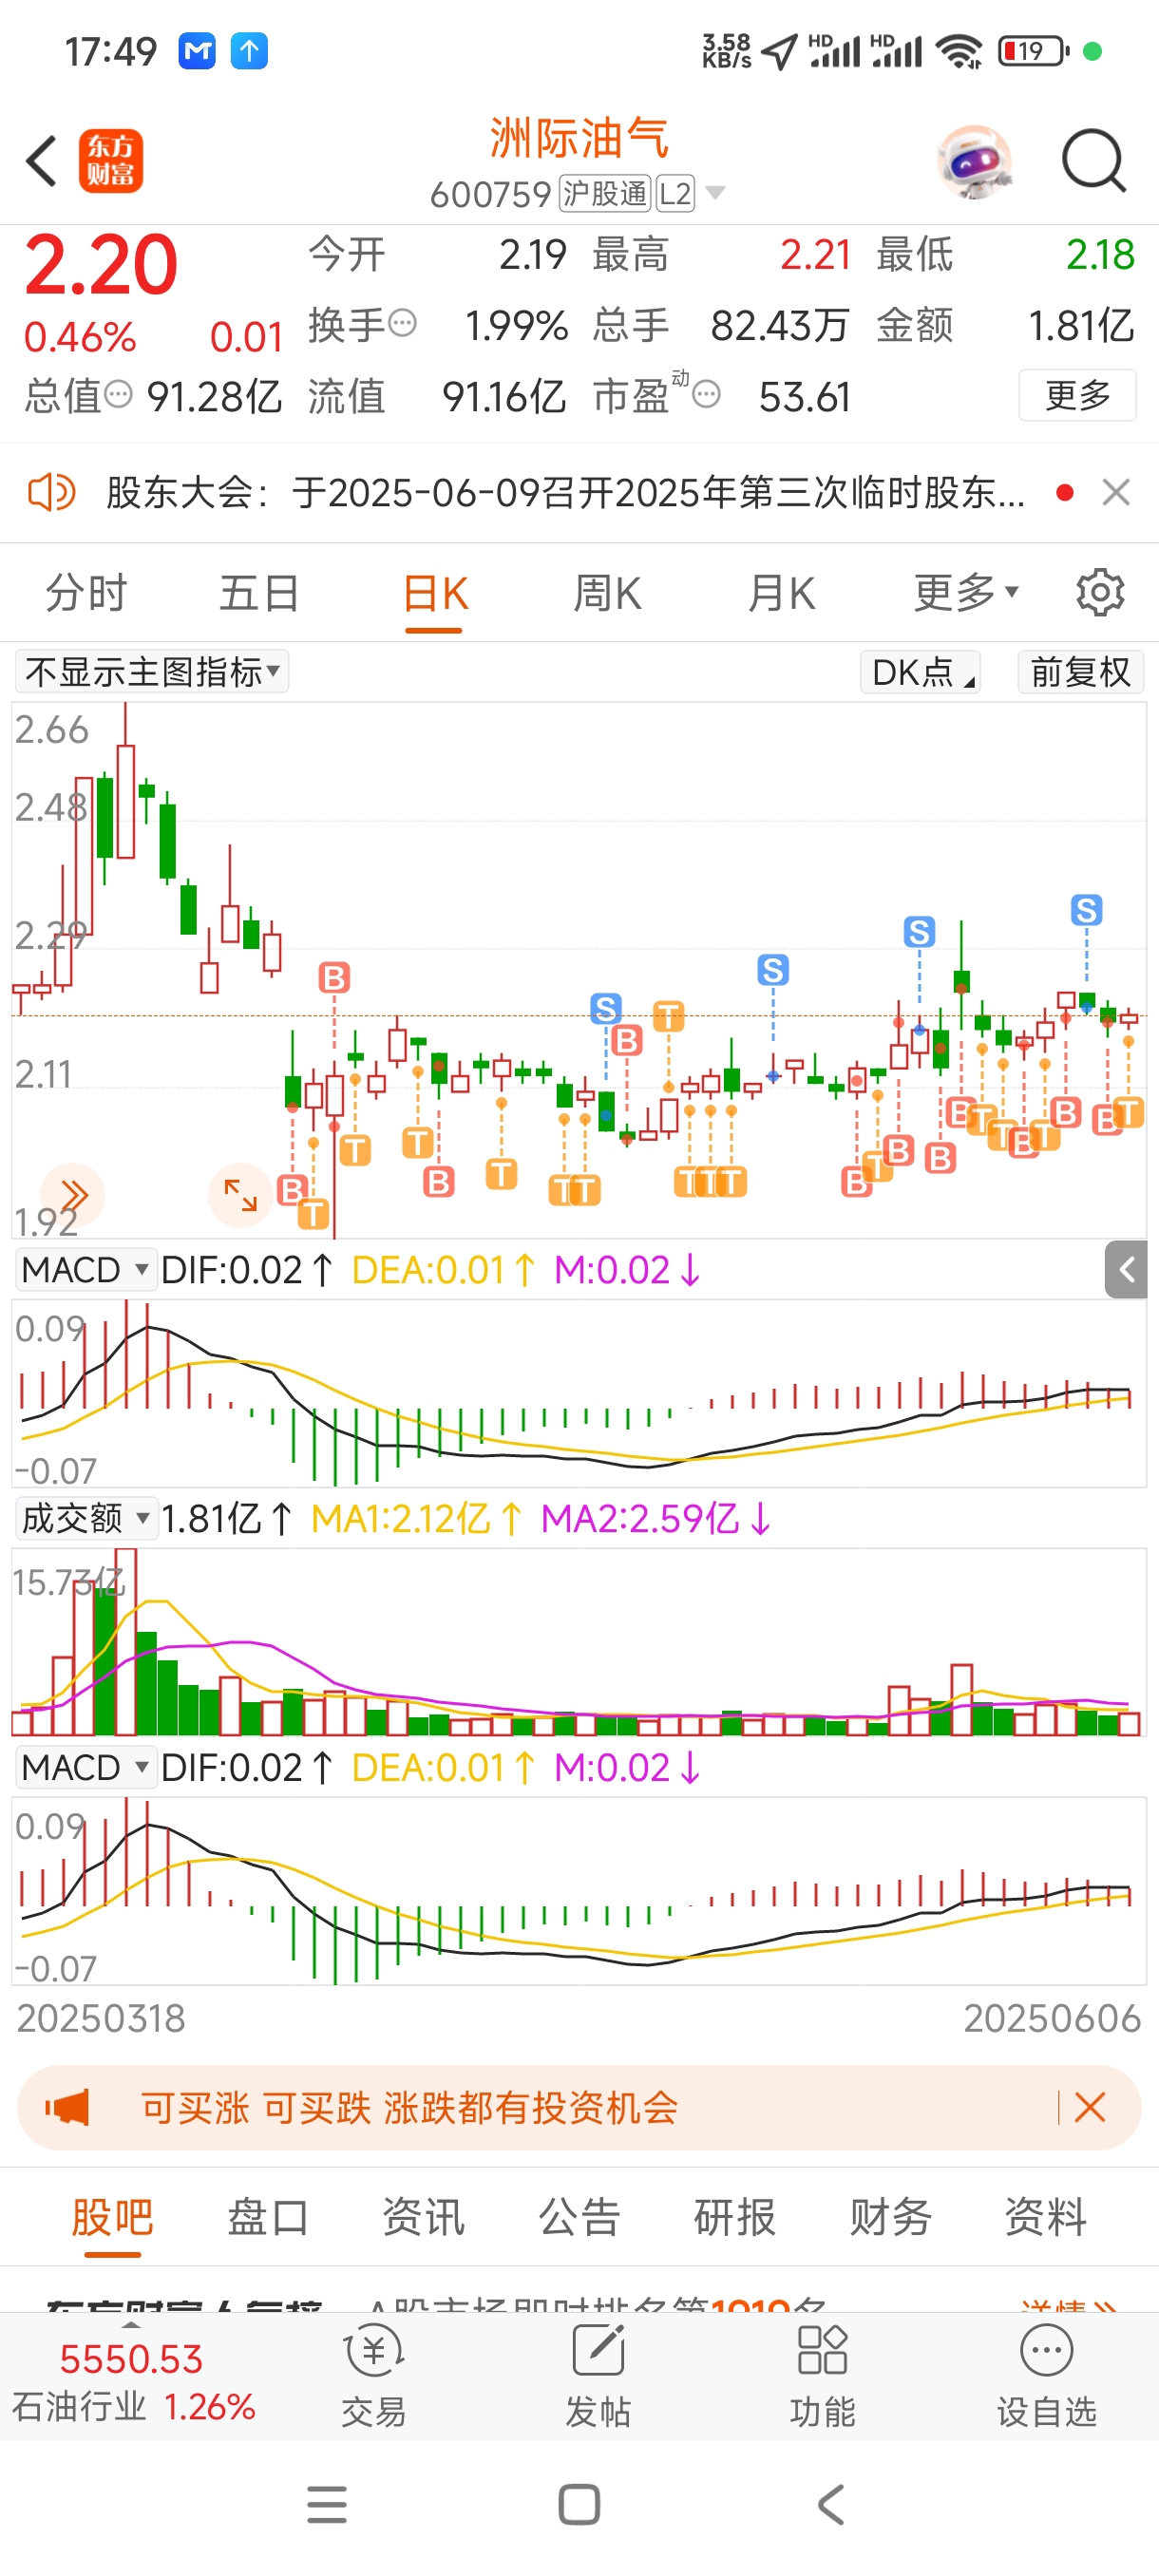
Task: Switch to 周K chart tab
Action: point(607,593)
